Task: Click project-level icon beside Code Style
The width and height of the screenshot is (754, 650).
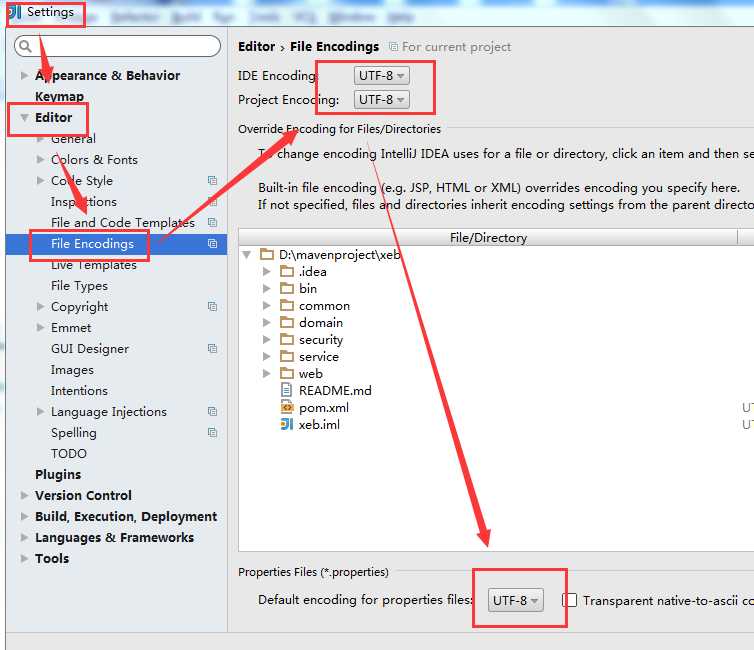Action: [x=212, y=180]
